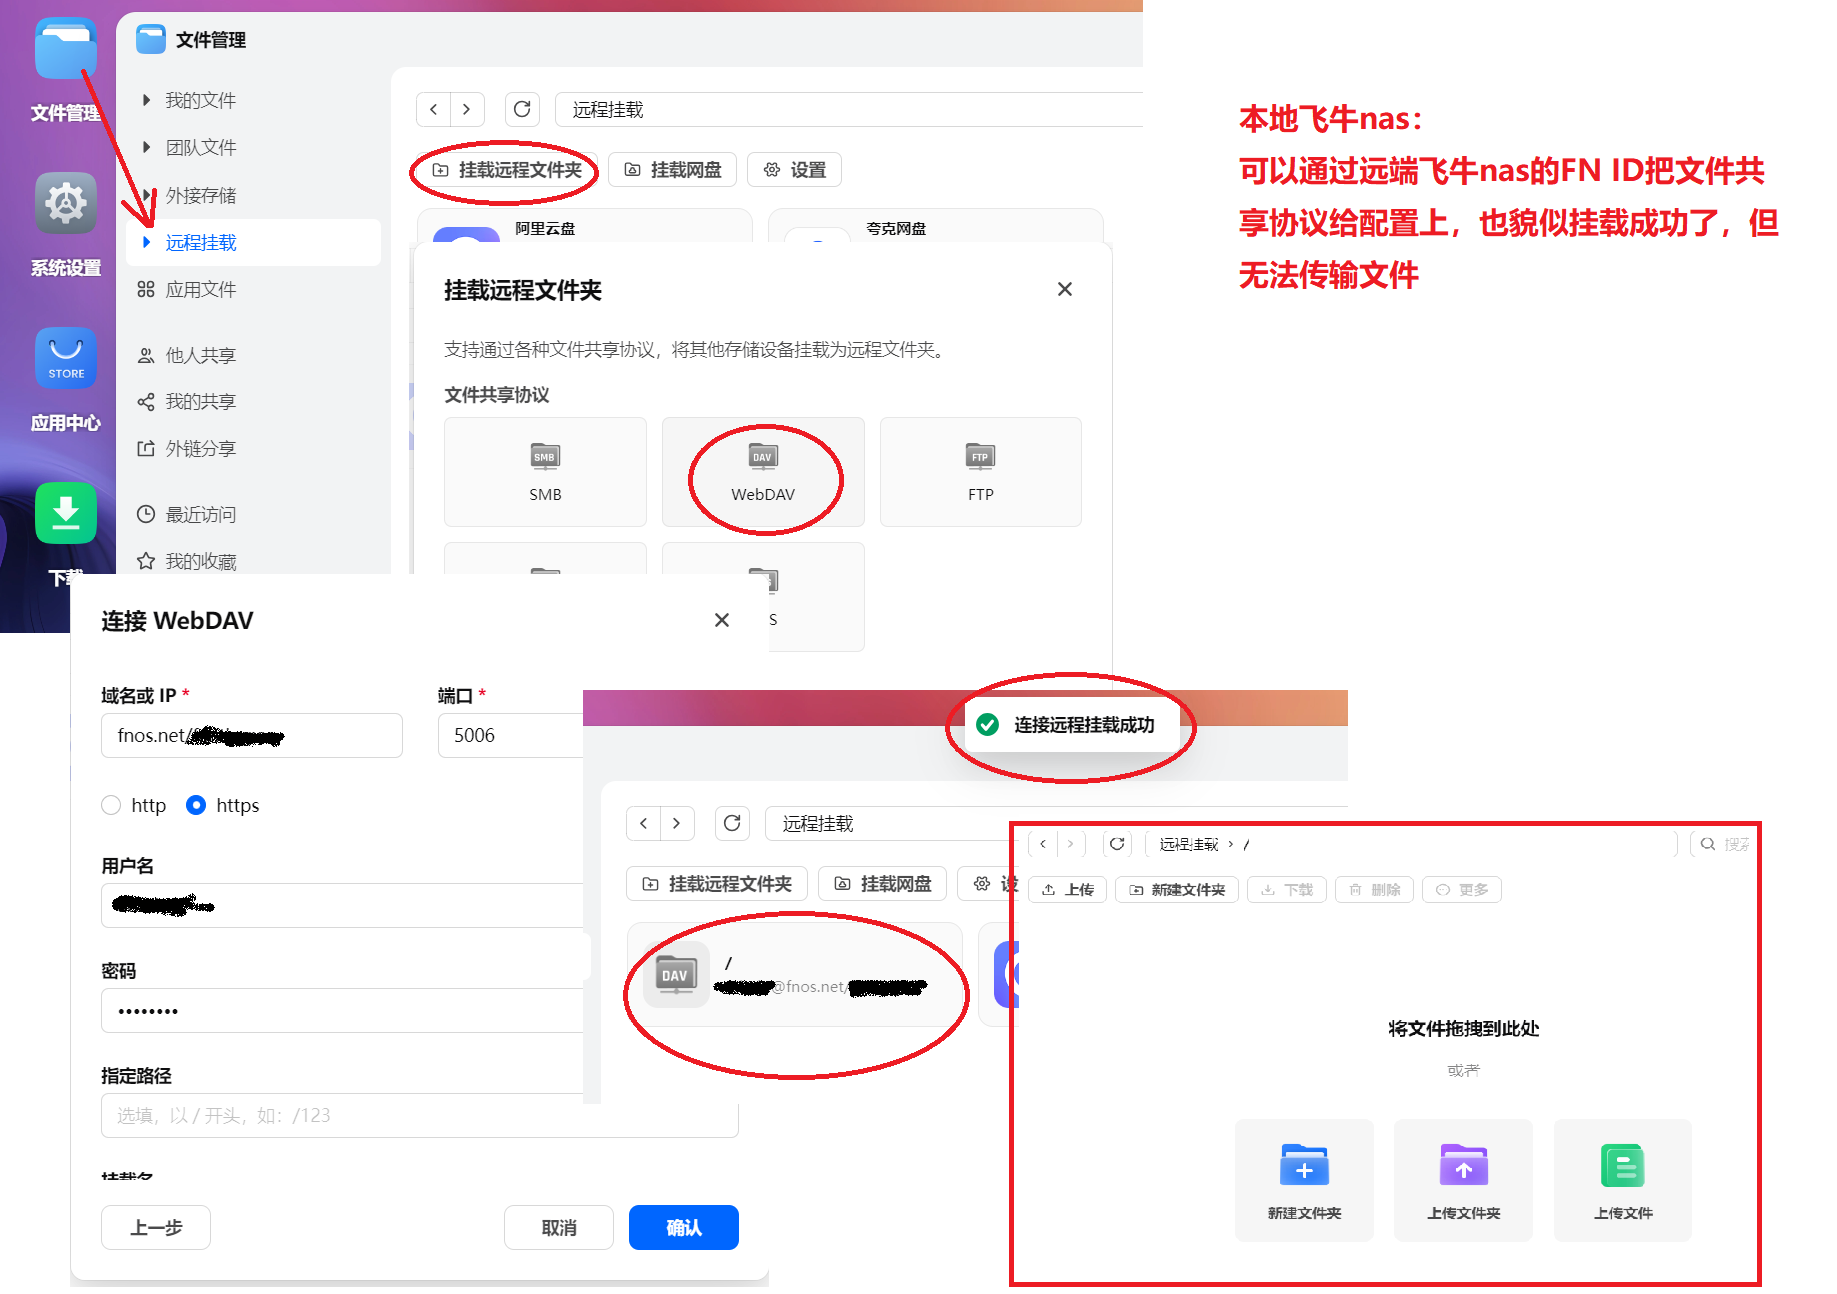Screen dimensions: 1837x1294
Task: Click the large 新建文件夹 folder card
Action: click(1304, 1180)
